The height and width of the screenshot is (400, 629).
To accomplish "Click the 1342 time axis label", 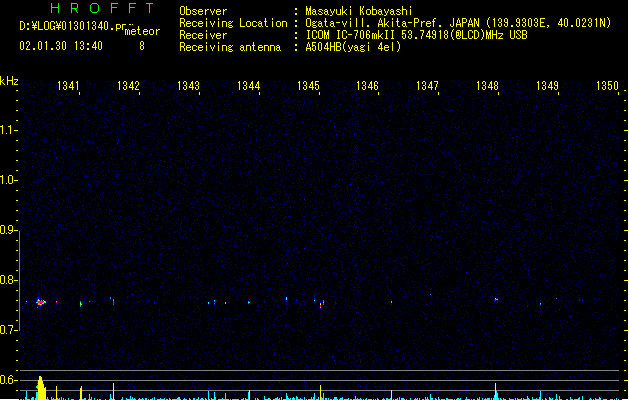I will (x=128, y=86).
